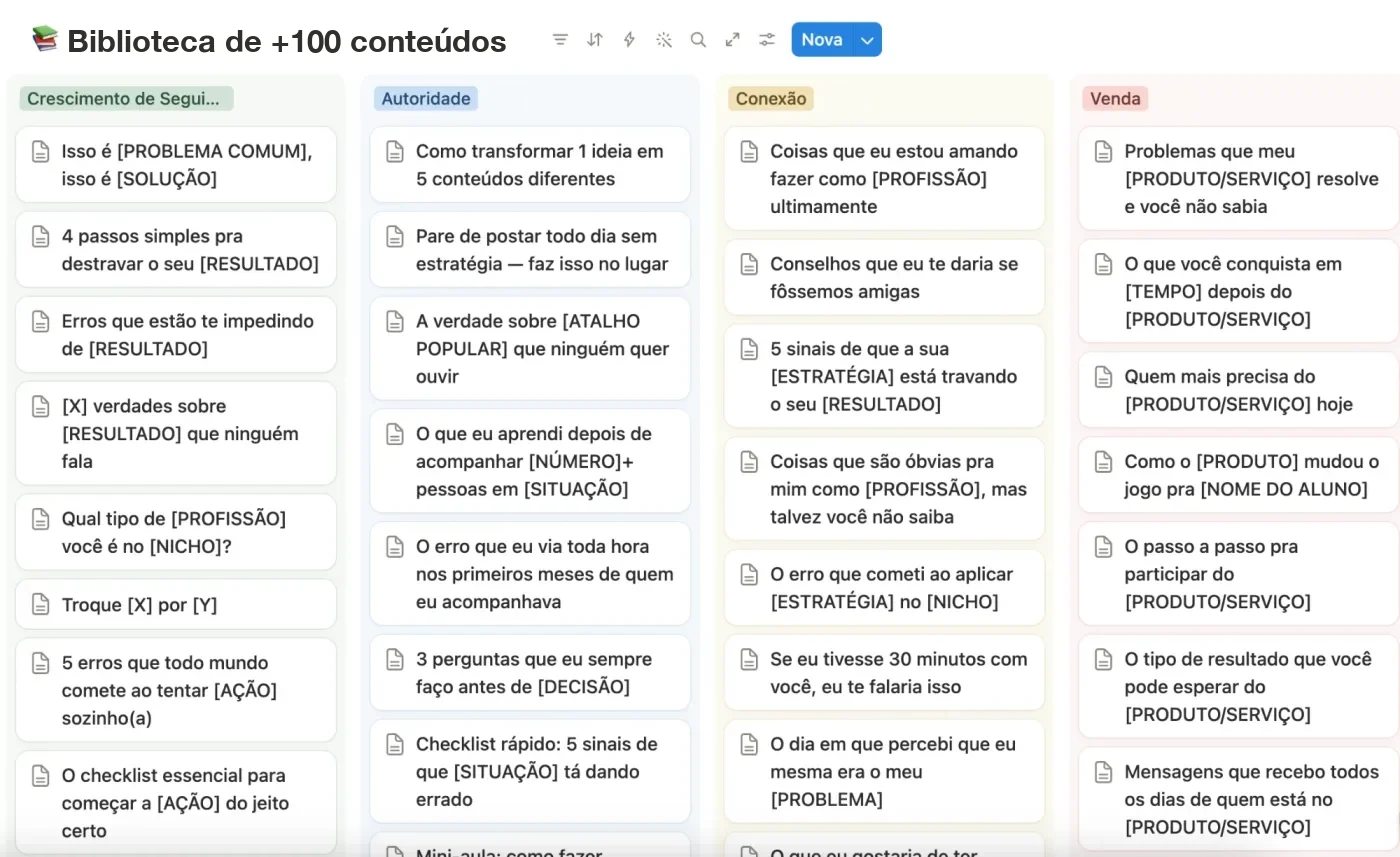Open the sort arrows icon

pyautogui.click(x=595, y=40)
